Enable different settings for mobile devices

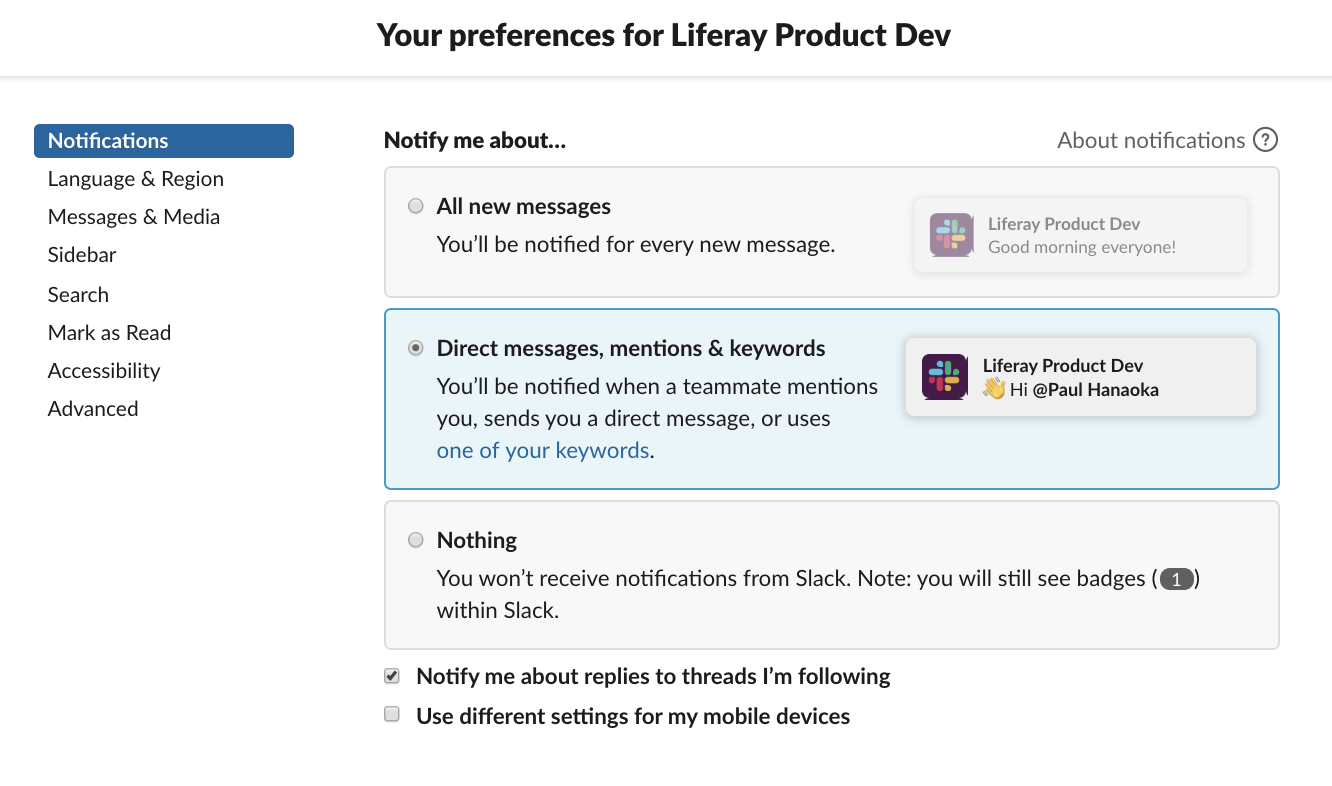[x=392, y=715]
